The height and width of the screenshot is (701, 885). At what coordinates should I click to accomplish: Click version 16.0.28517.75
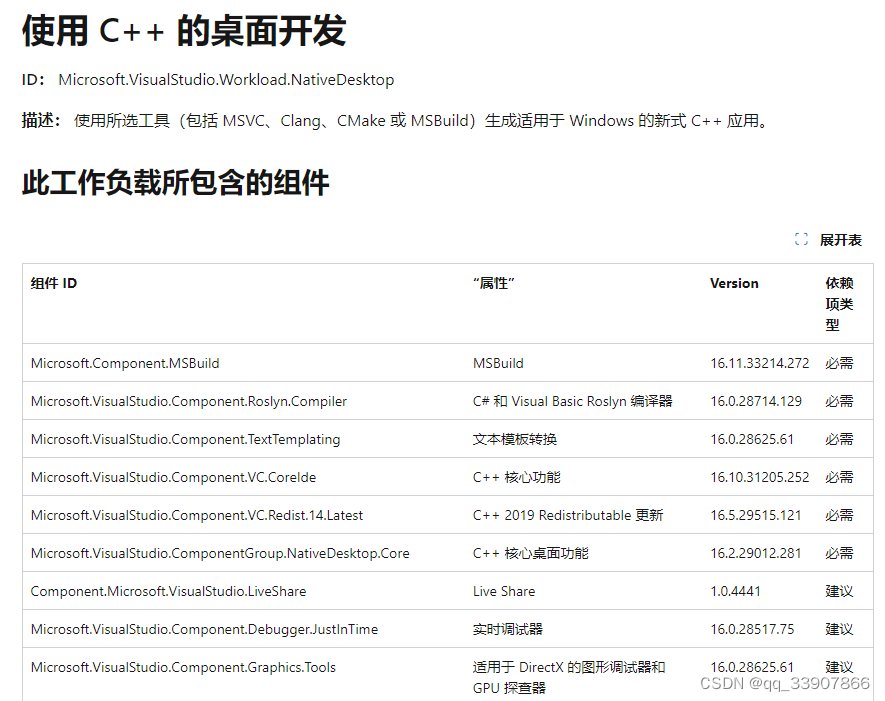752,629
